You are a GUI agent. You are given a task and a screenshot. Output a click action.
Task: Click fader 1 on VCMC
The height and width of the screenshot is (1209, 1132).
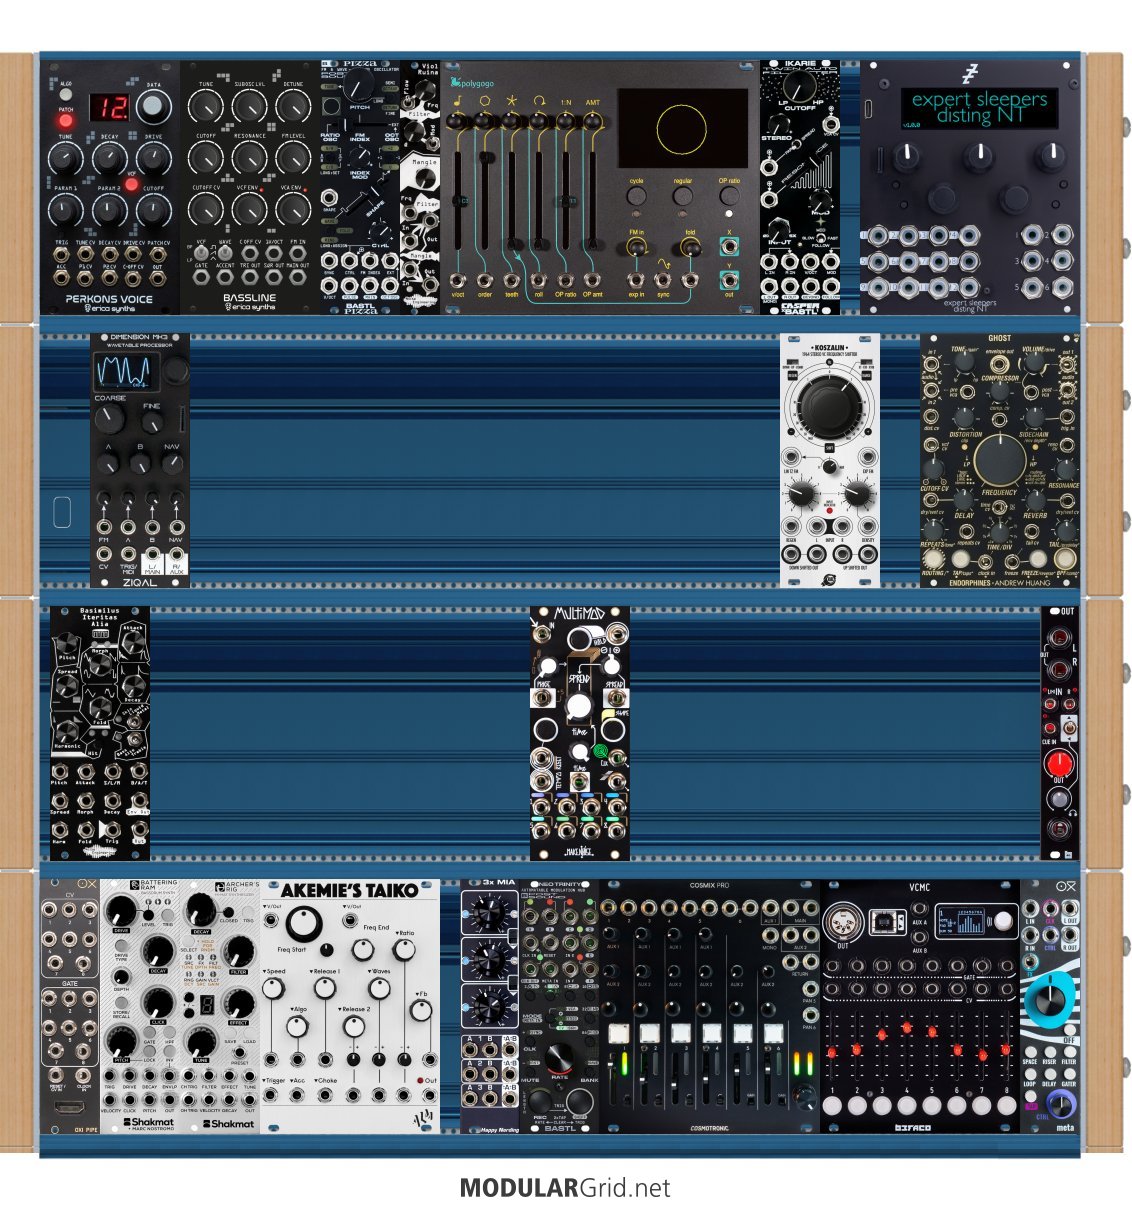point(832,1045)
